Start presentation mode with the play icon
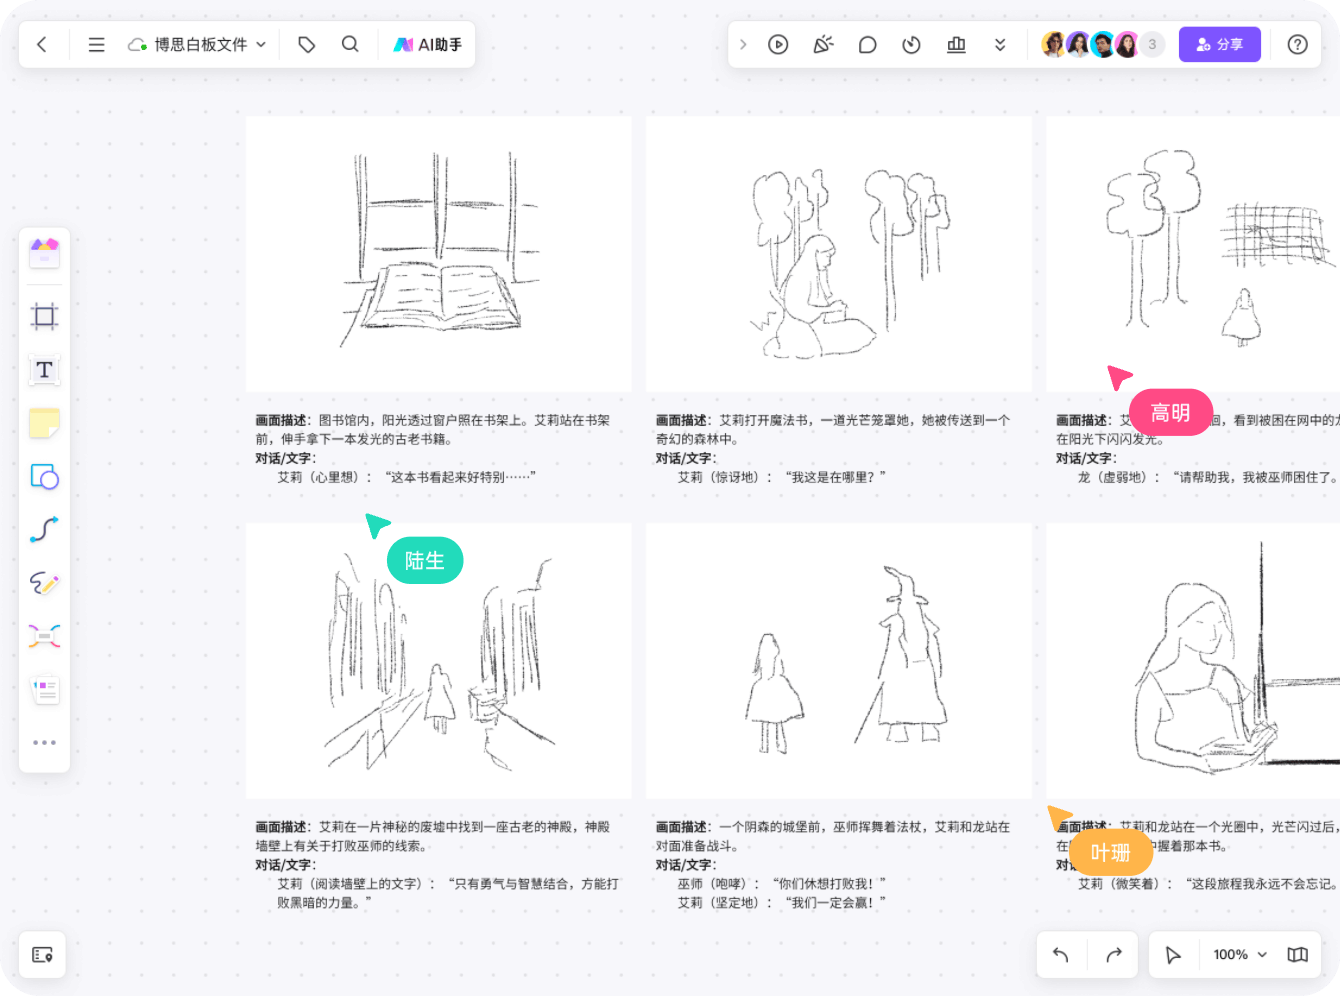The image size is (1340, 996). (x=778, y=44)
